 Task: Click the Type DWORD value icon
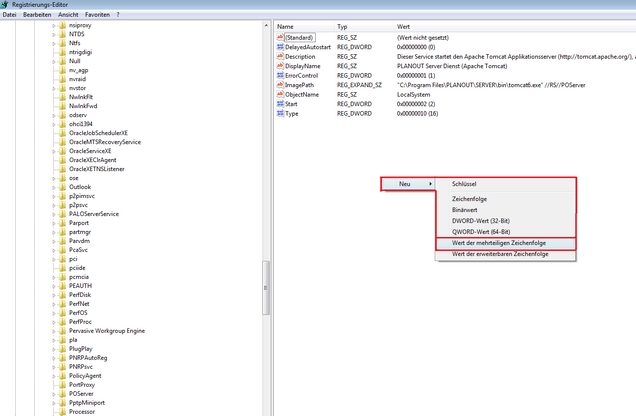click(280, 114)
